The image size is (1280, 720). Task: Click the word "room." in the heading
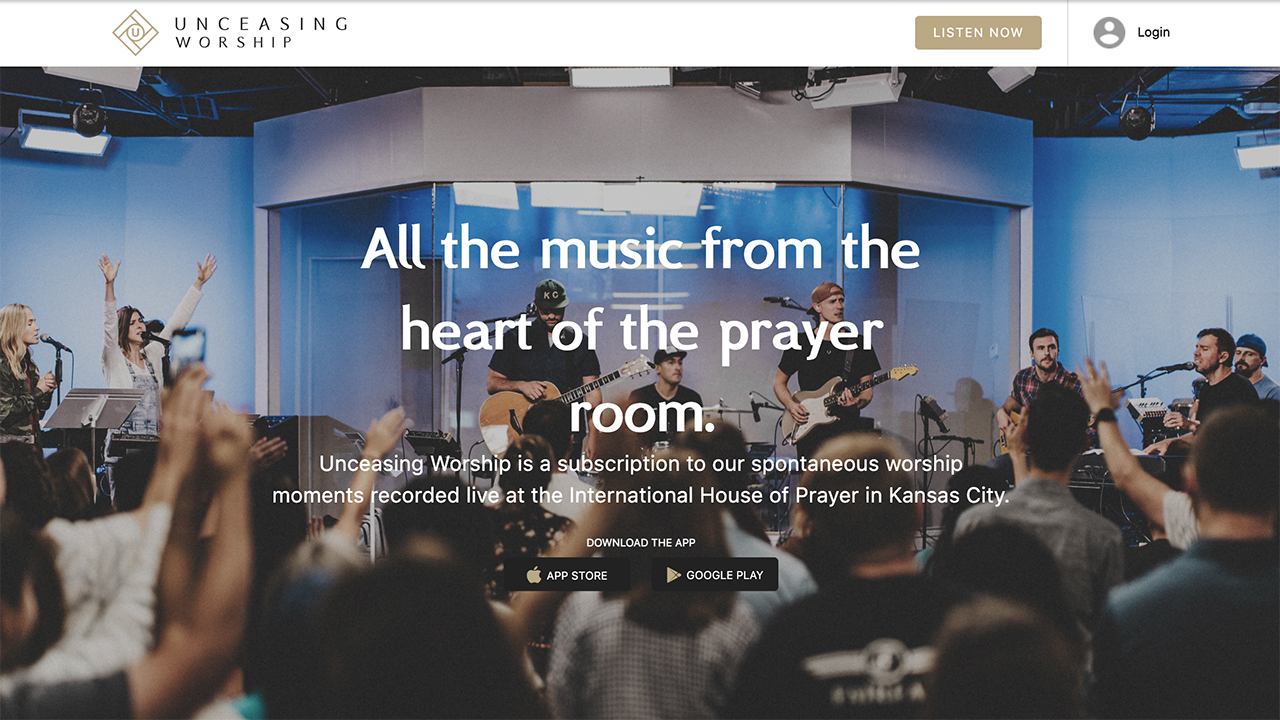pos(641,412)
